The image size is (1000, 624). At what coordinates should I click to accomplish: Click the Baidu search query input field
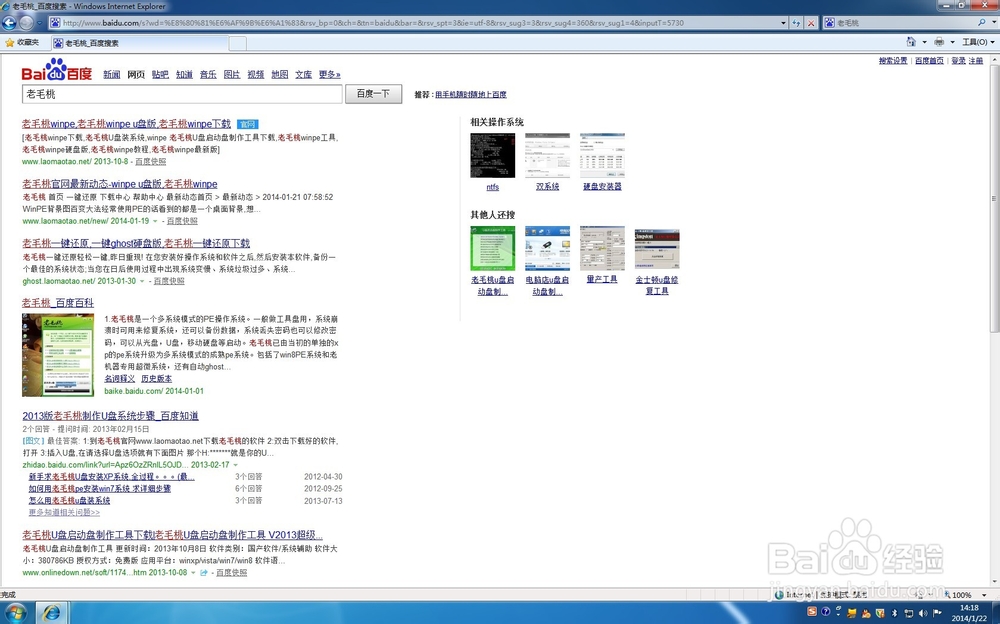[182, 94]
